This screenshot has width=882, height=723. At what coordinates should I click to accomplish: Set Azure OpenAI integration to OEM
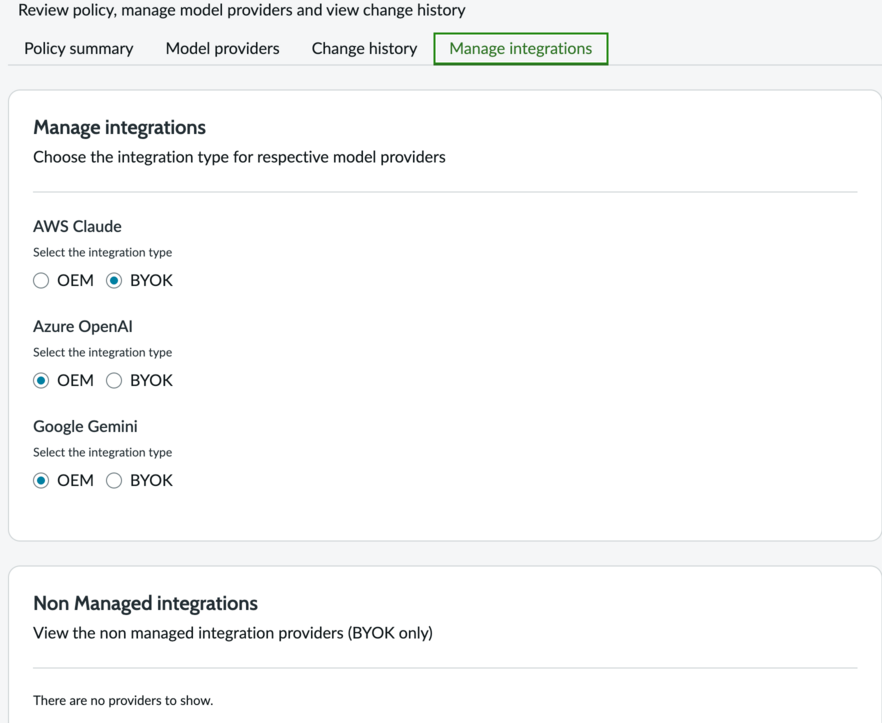tap(41, 380)
